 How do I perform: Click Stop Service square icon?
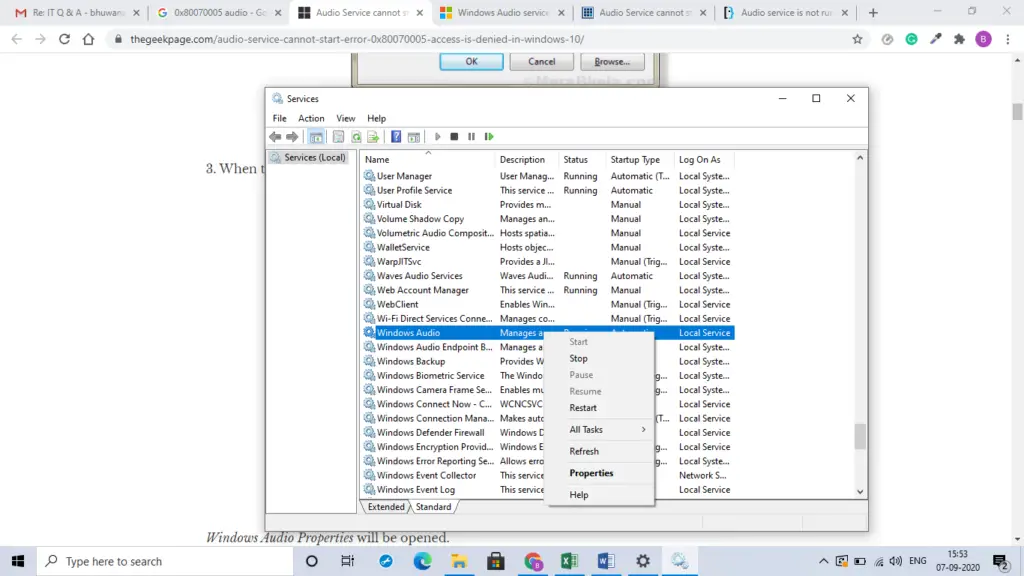[454, 136]
